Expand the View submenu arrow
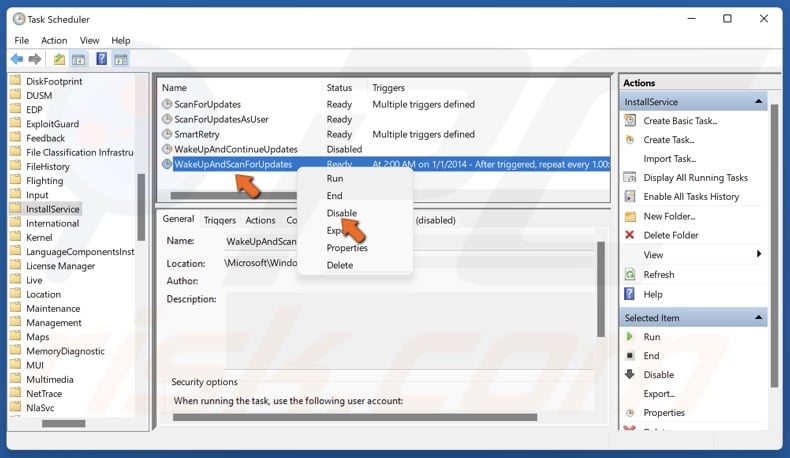The image size is (790, 458). click(x=759, y=254)
